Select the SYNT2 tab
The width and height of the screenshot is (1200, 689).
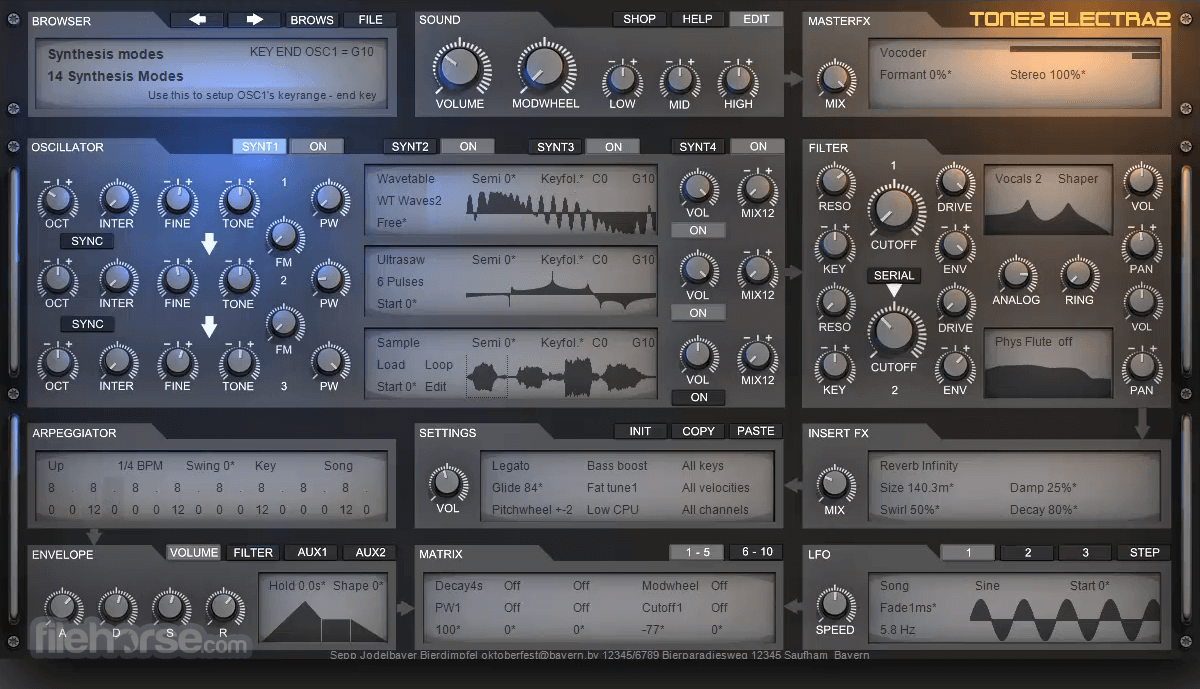(410, 146)
